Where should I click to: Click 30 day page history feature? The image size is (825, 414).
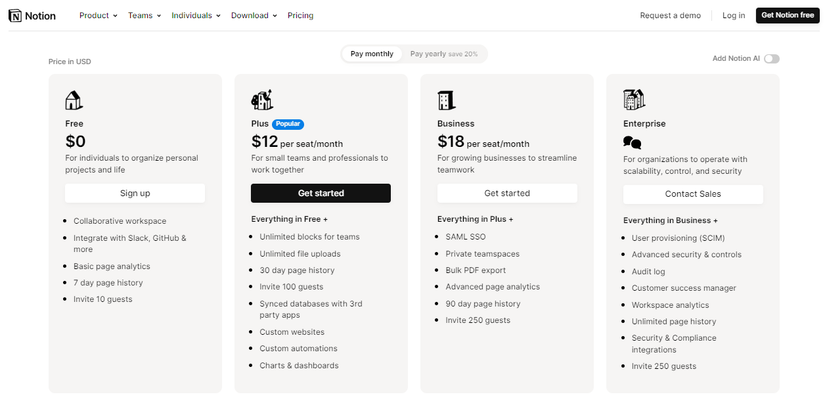(297, 270)
